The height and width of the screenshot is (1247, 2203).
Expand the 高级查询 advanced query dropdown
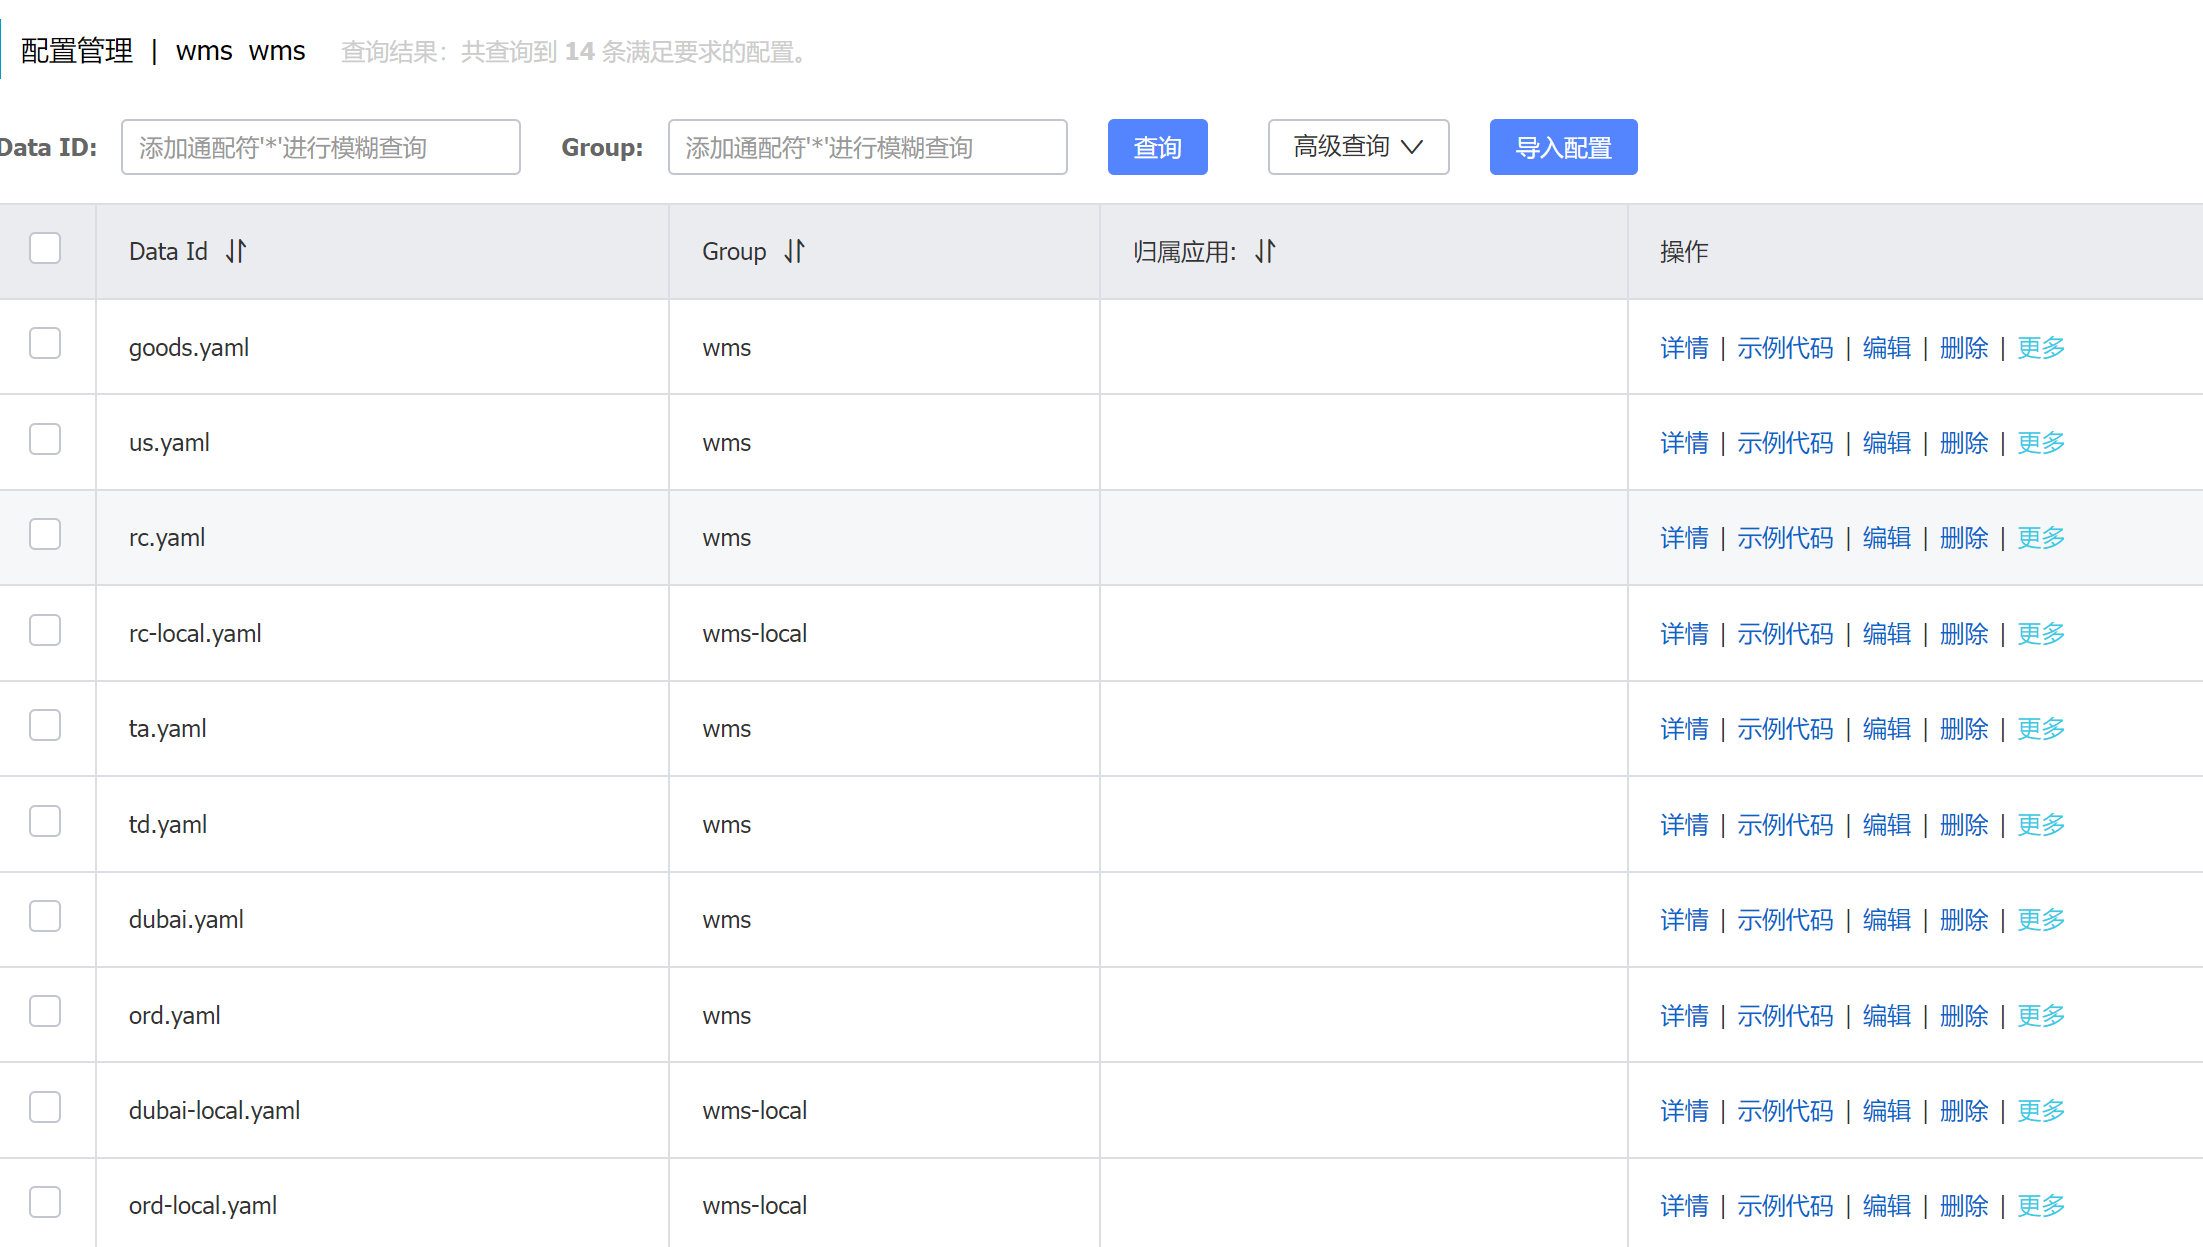(1358, 147)
